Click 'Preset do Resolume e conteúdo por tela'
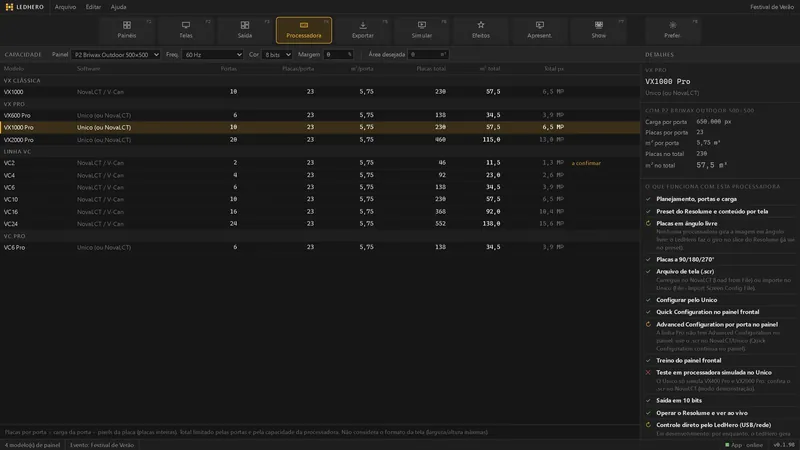This screenshot has height=450, width=800. pyautogui.click(x=712, y=211)
